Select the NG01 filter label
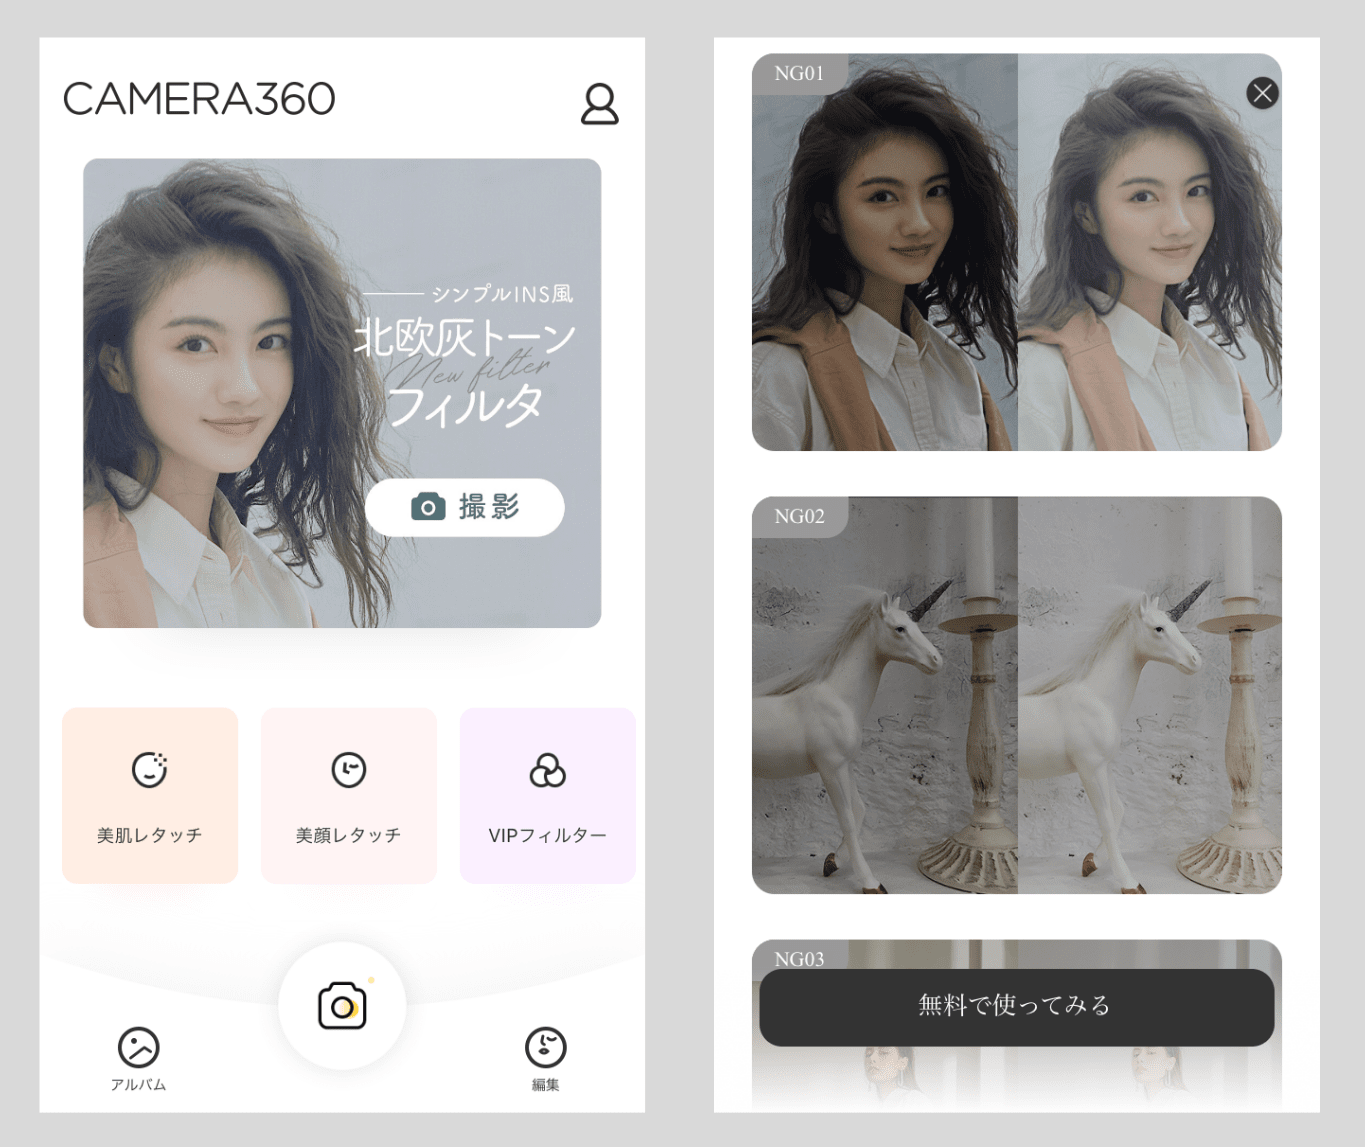The width and height of the screenshot is (1365, 1147). pos(799,73)
